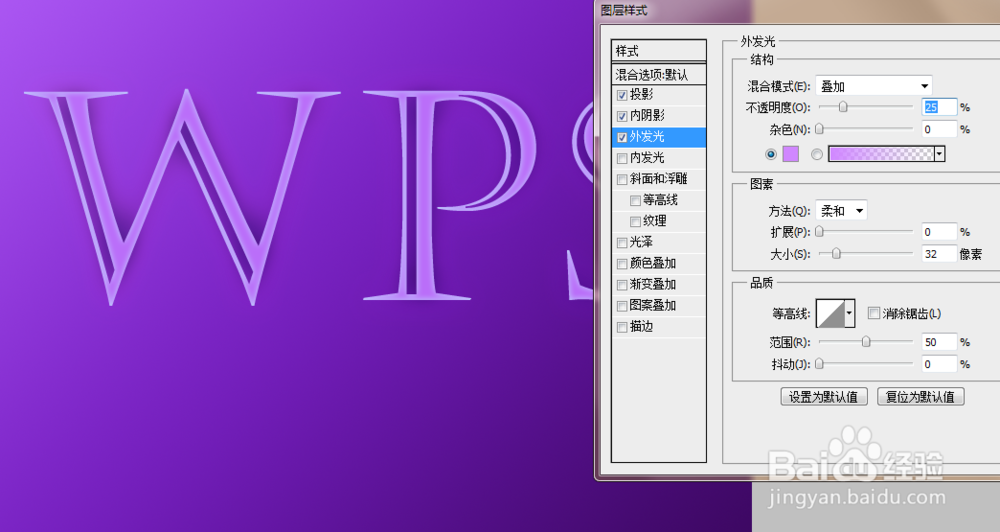
Task: Enable the 内发光 inner glow checkbox
Action: pos(622,159)
